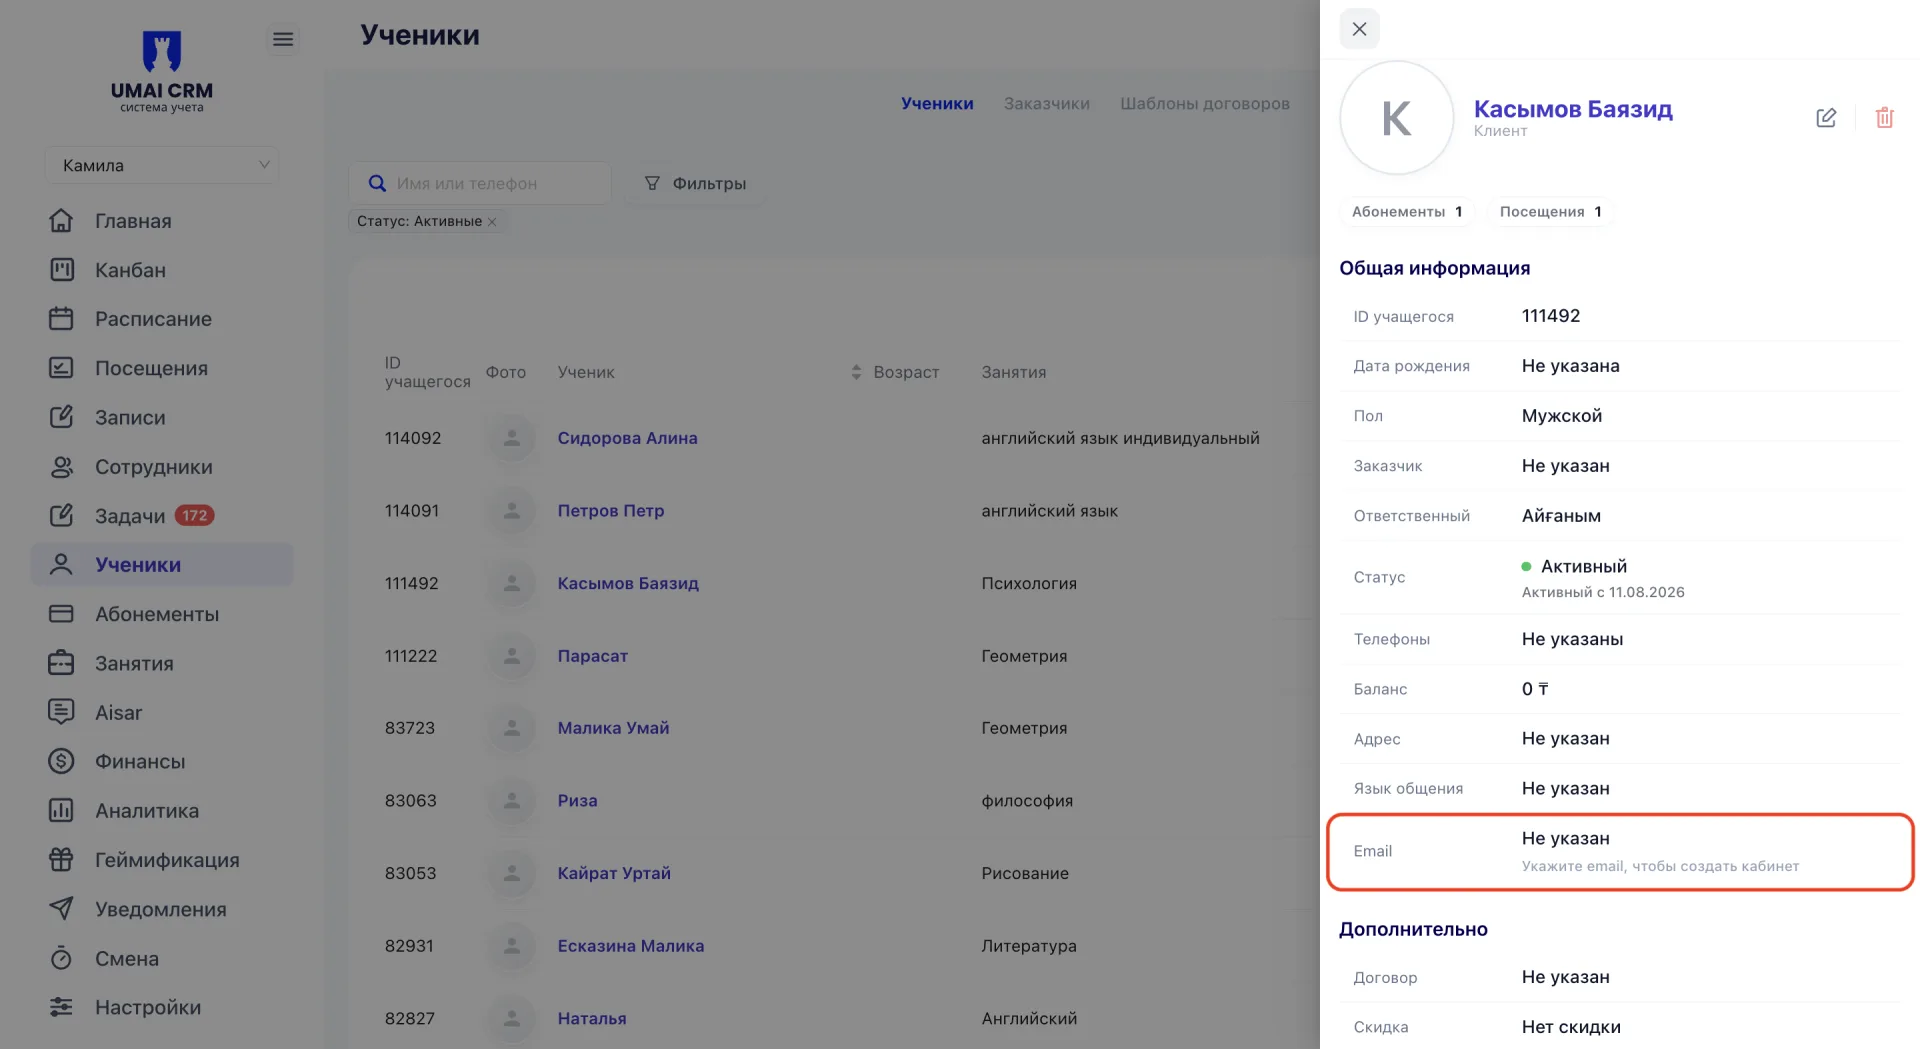Open student Есказина Малика
Viewport: 1920px width, 1049px height.
click(x=630, y=946)
